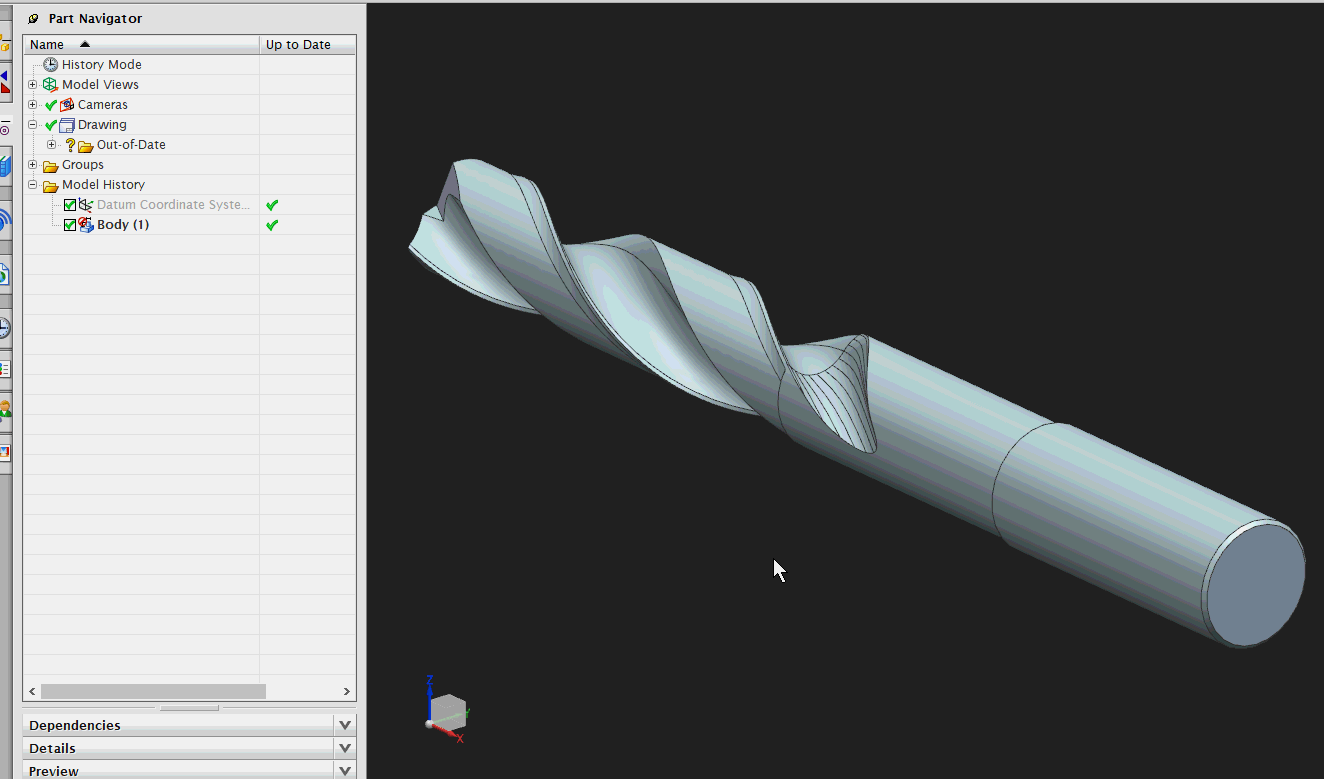Select the Out-of-Date label
This screenshot has width=1324, height=779.
point(131,145)
